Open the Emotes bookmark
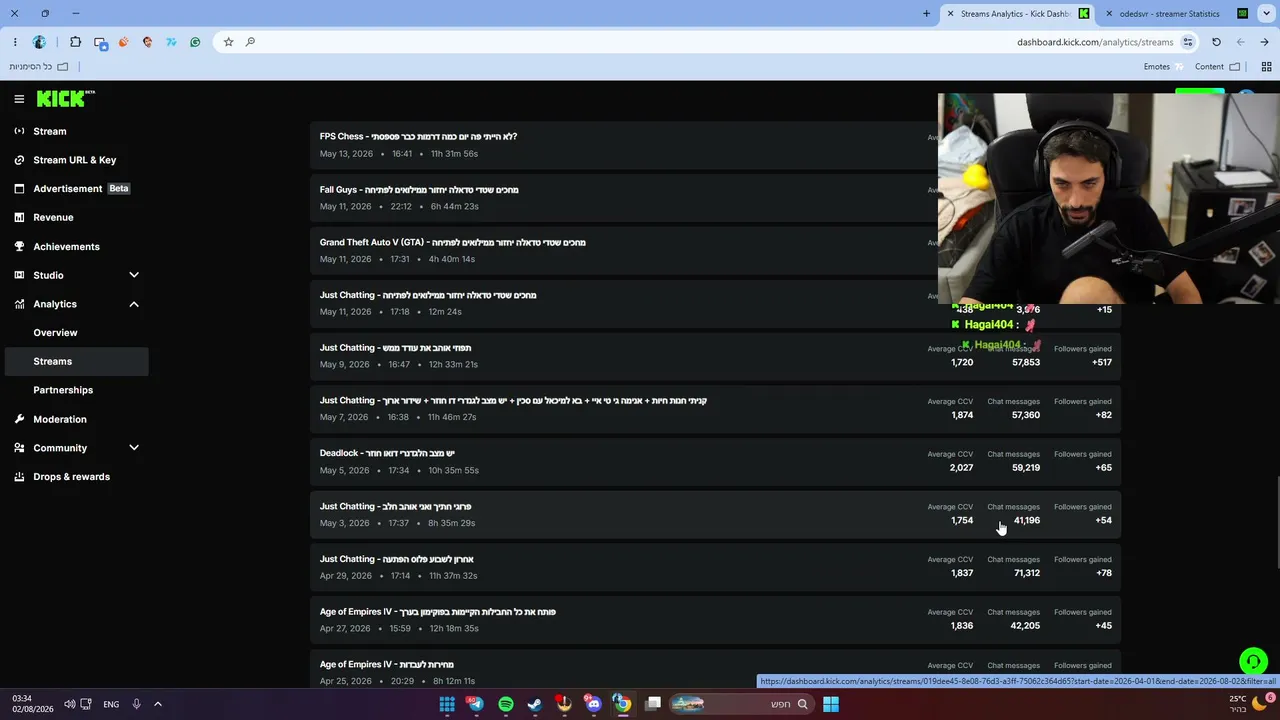This screenshot has height=720, width=1280. pos(1164,67)
